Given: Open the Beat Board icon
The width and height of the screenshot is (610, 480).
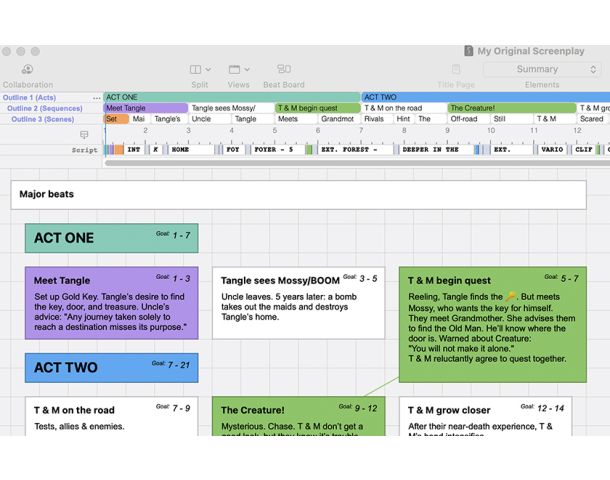Looking at the screenshot, I should click(x=283, y=70).
